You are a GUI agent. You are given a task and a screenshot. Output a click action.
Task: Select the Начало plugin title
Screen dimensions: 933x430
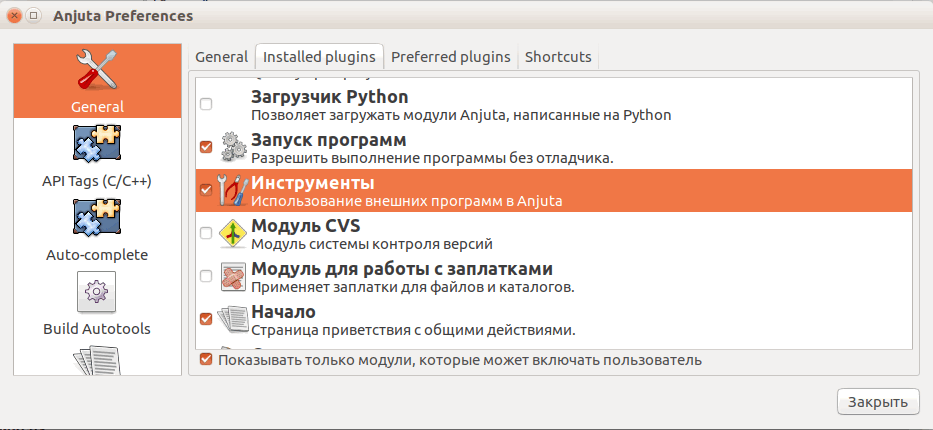(x=283, y=312)
